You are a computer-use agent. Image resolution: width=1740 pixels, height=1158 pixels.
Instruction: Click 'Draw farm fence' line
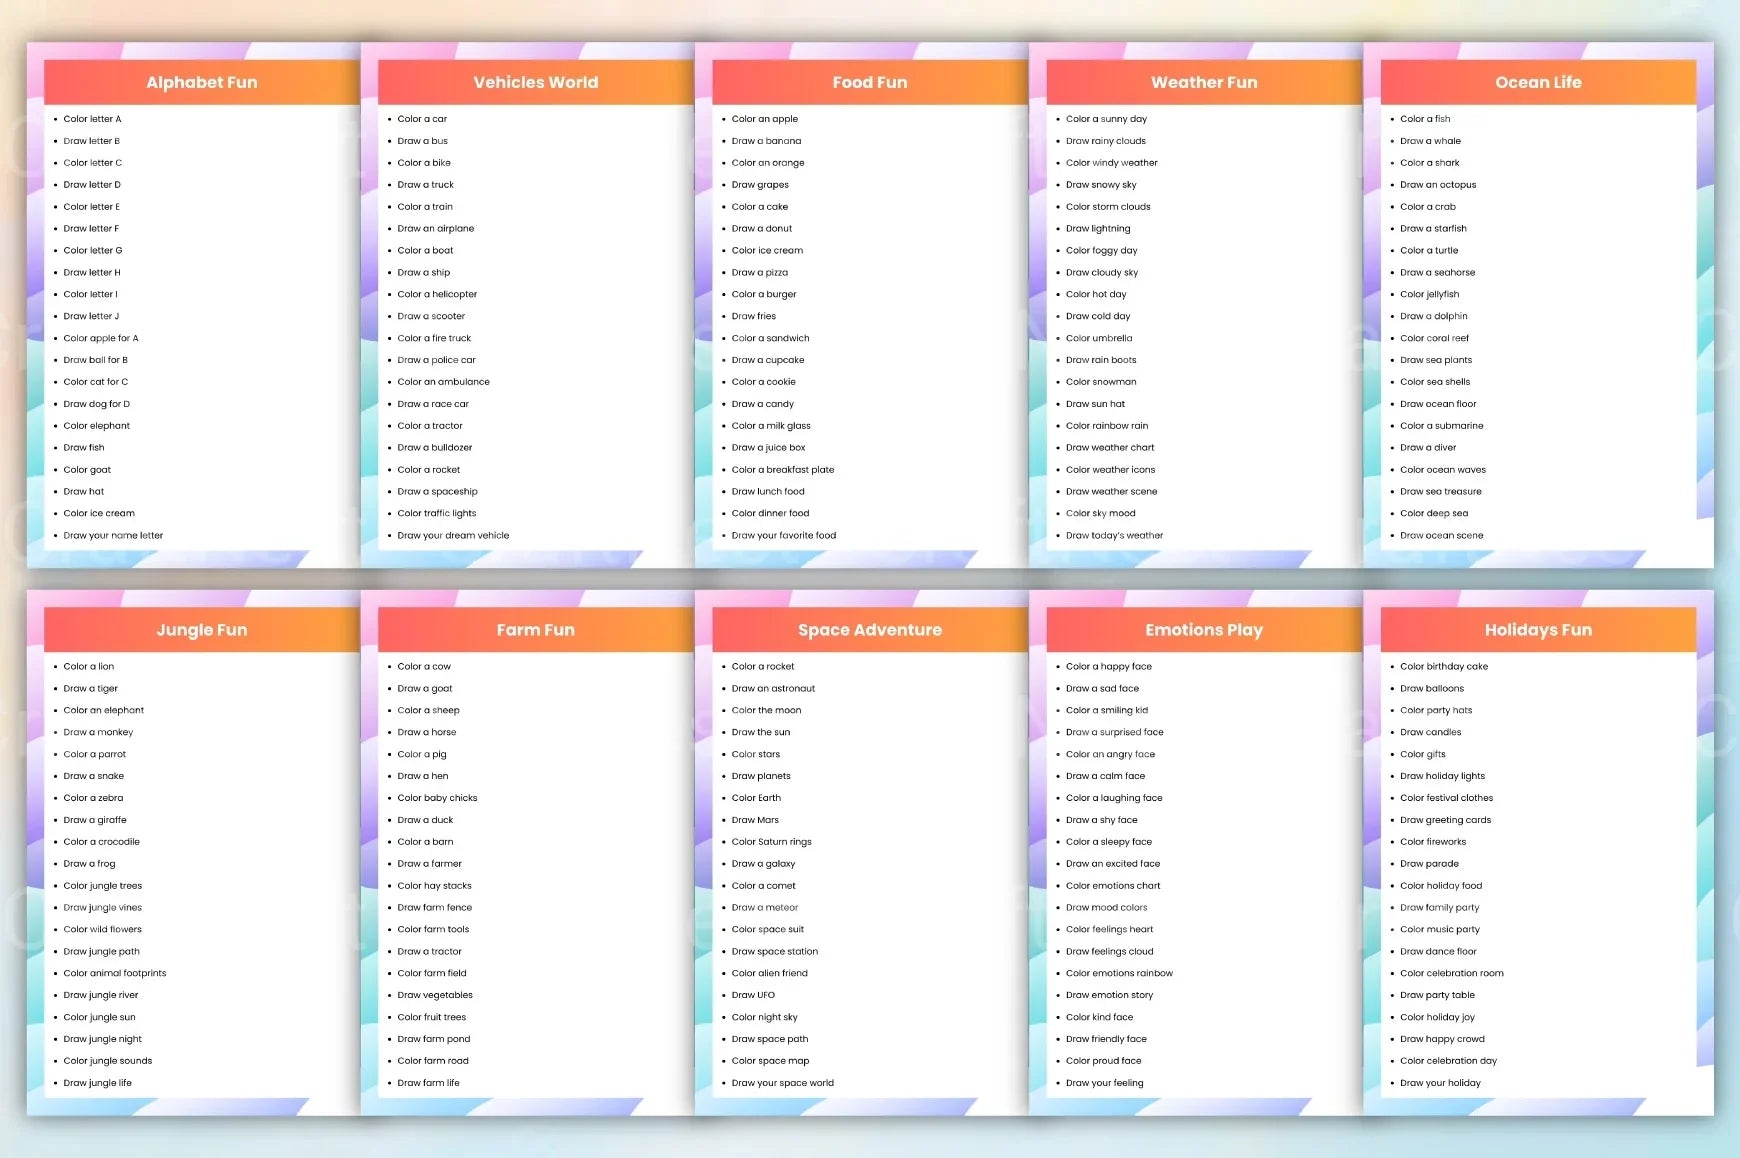click(435, 908)
